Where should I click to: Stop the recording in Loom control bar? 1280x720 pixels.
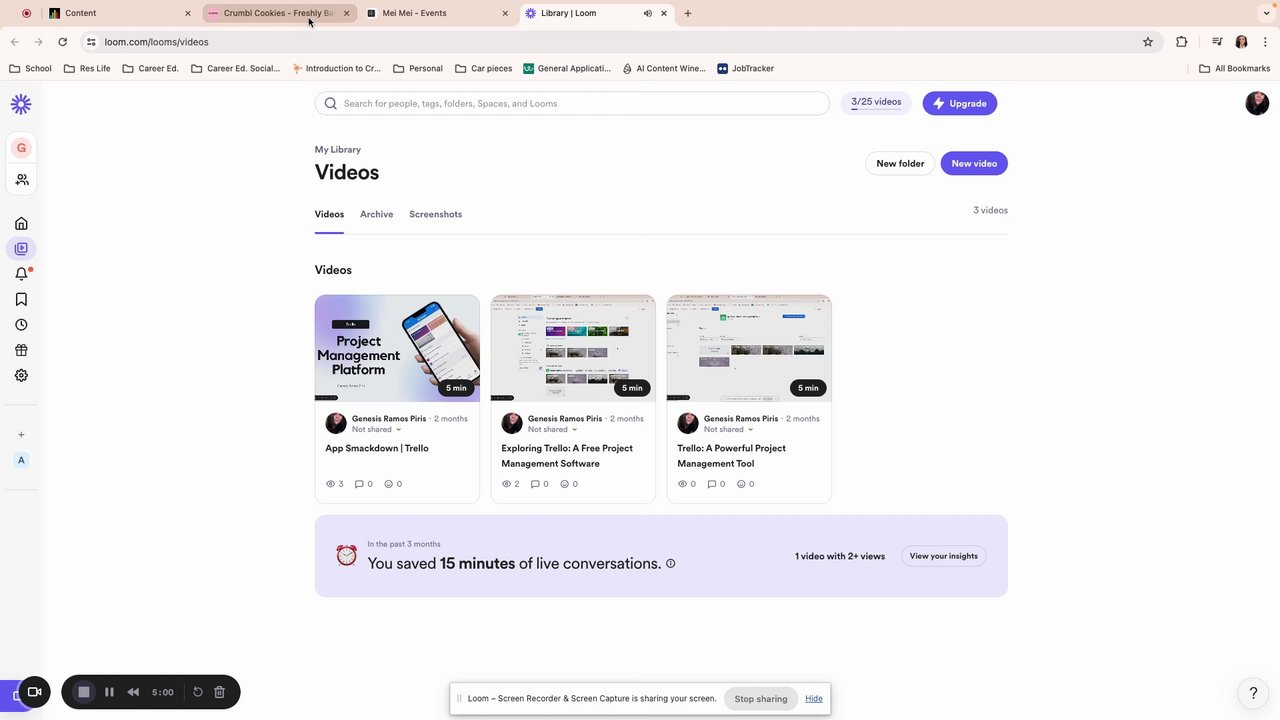coord(84,692)
